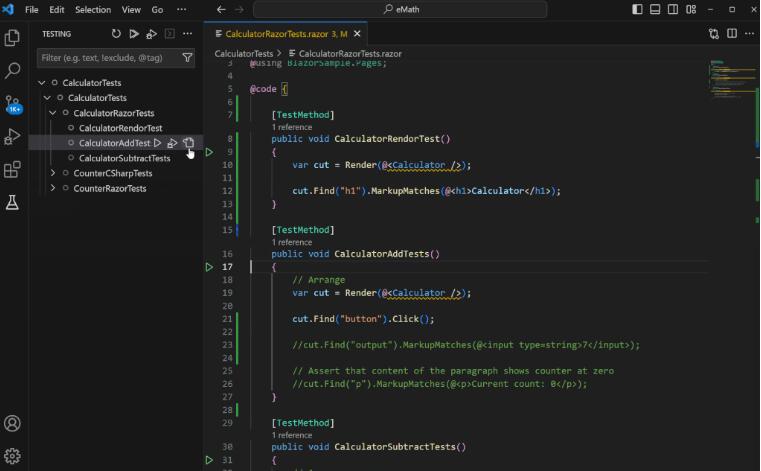Click the '1 reference' link above CalculatorAddTests
Screen dimensions: 761x471
click(294, 242)
